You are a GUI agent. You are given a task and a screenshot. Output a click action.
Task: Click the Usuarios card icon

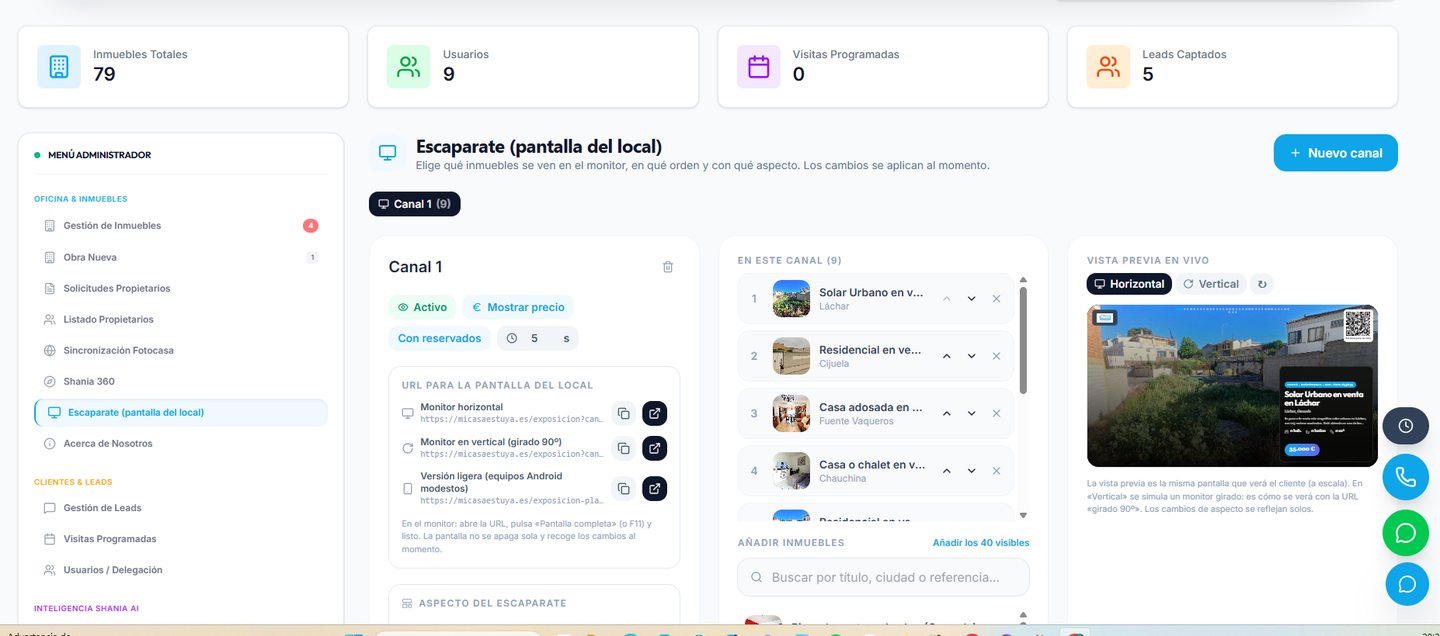(x=409, y=66)
